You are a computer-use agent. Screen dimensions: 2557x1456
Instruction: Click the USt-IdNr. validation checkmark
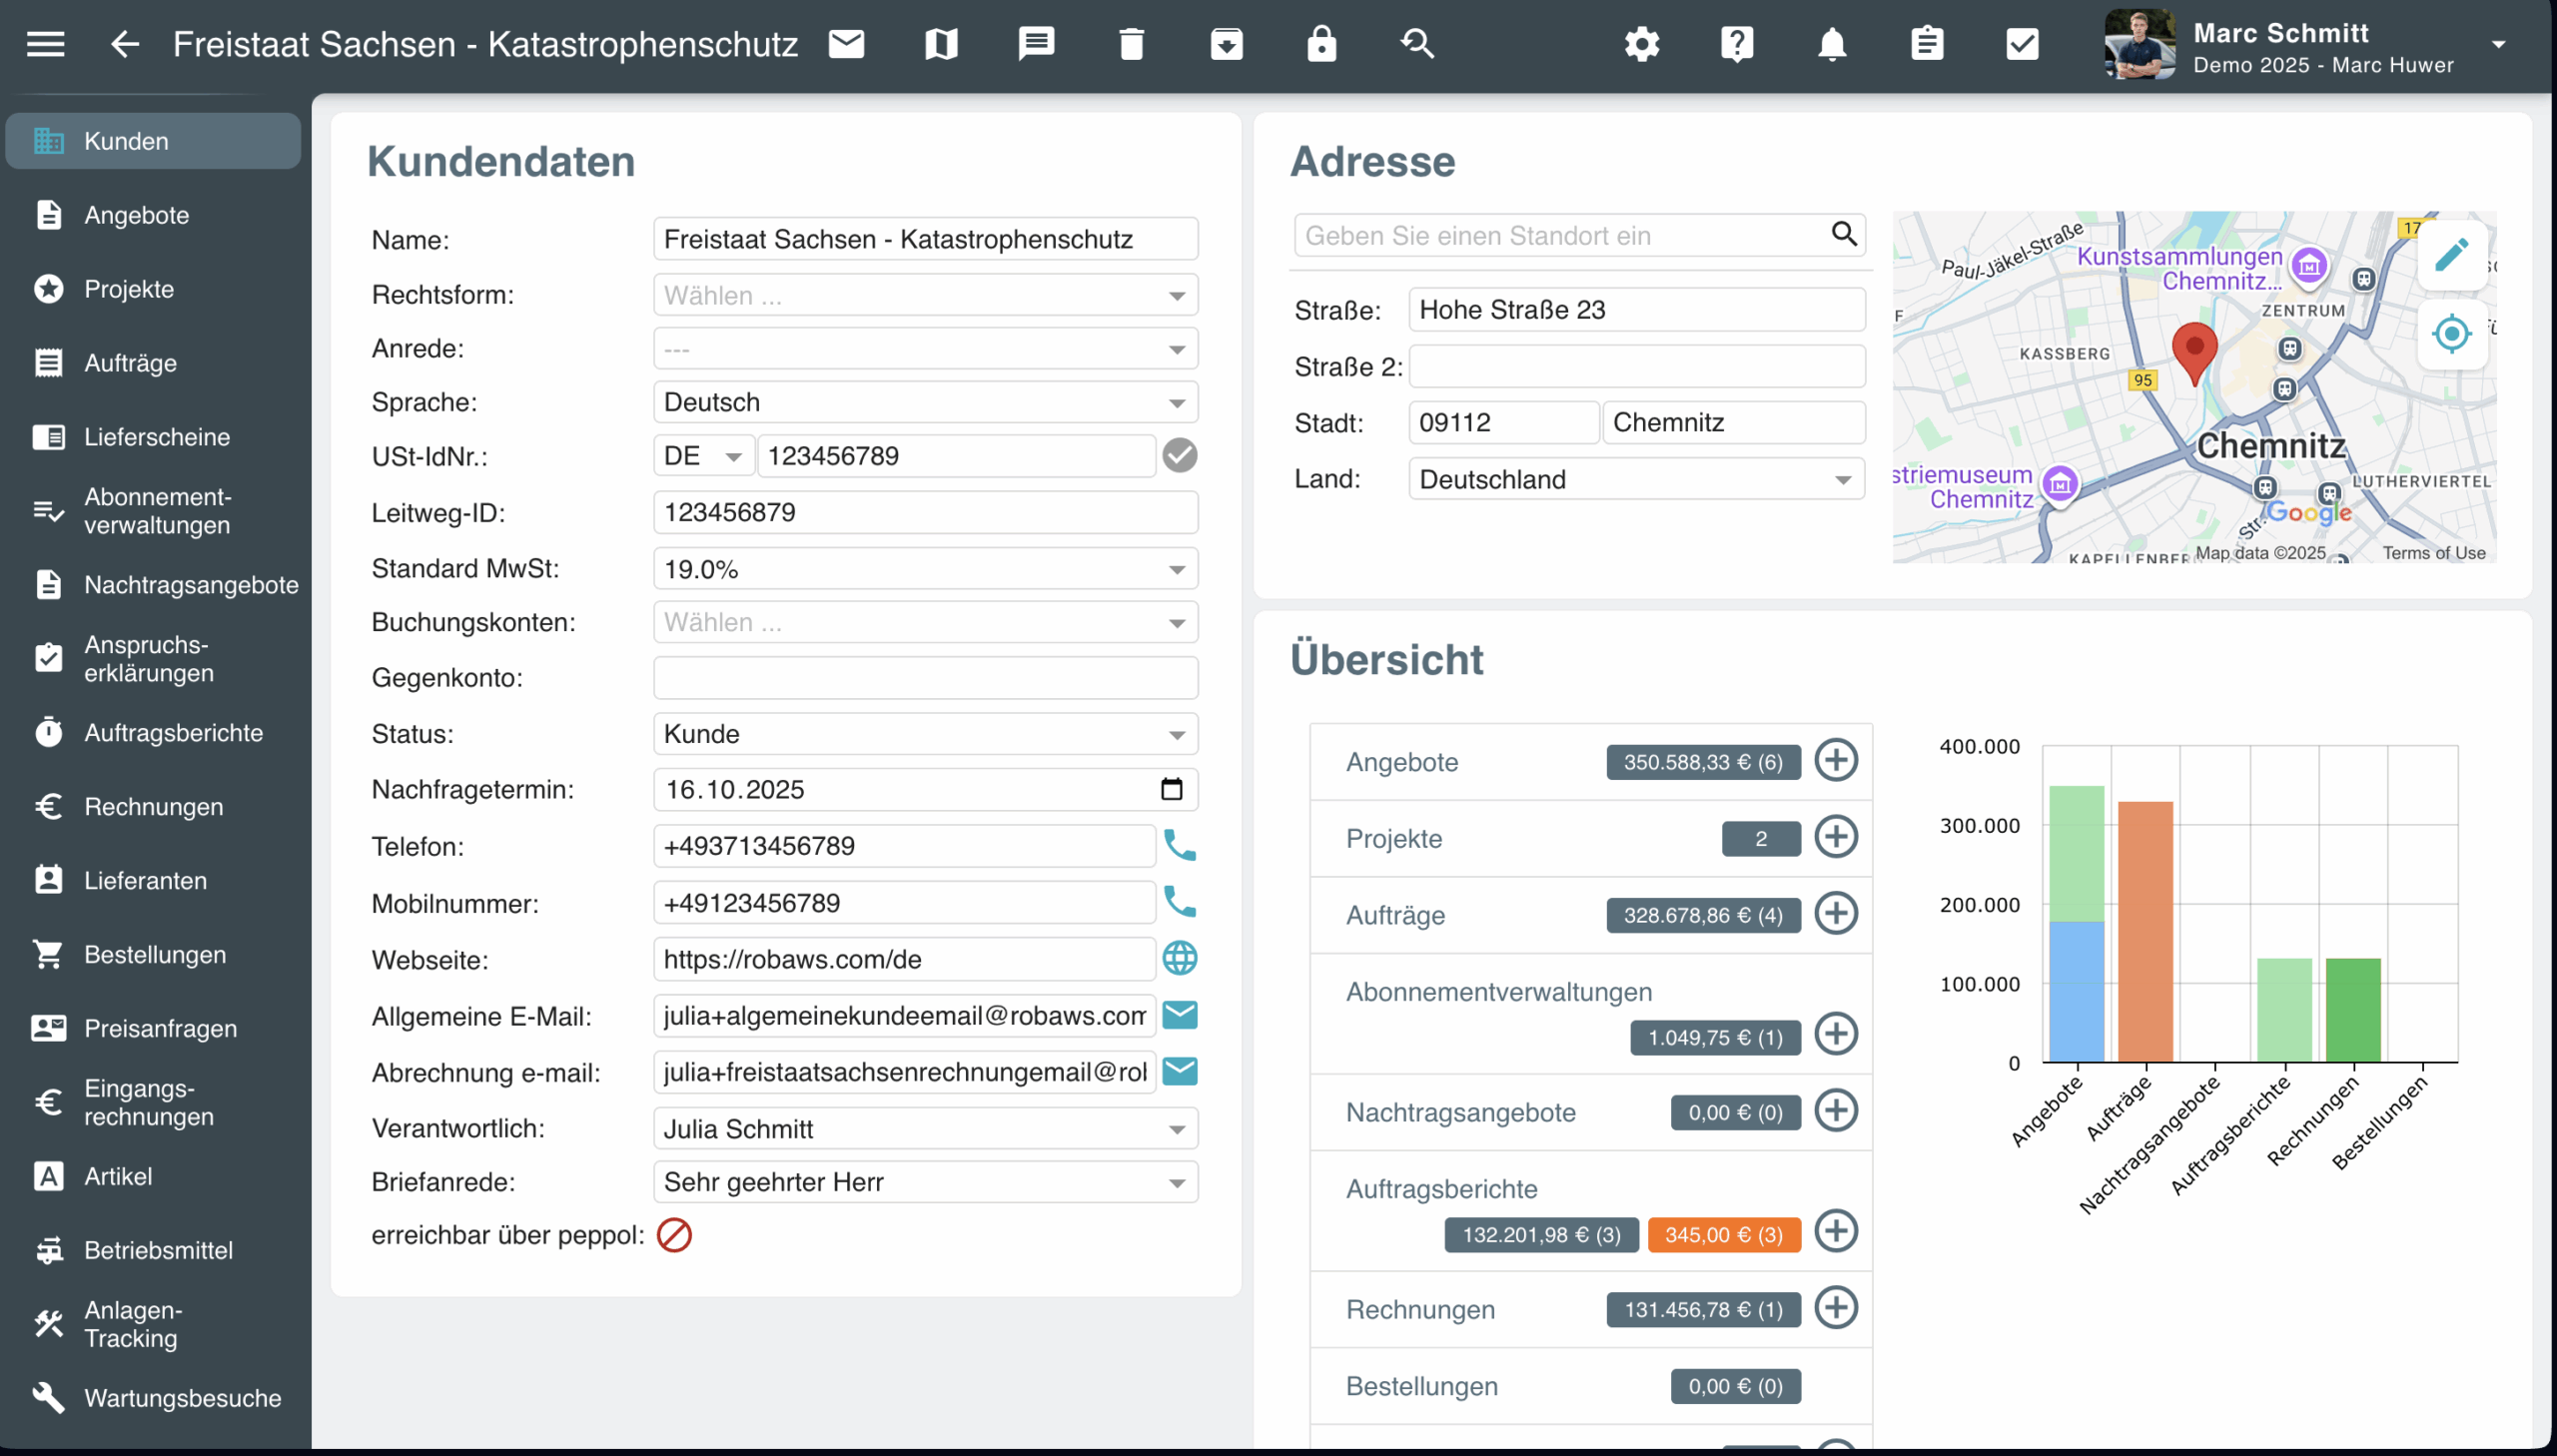1180,456
